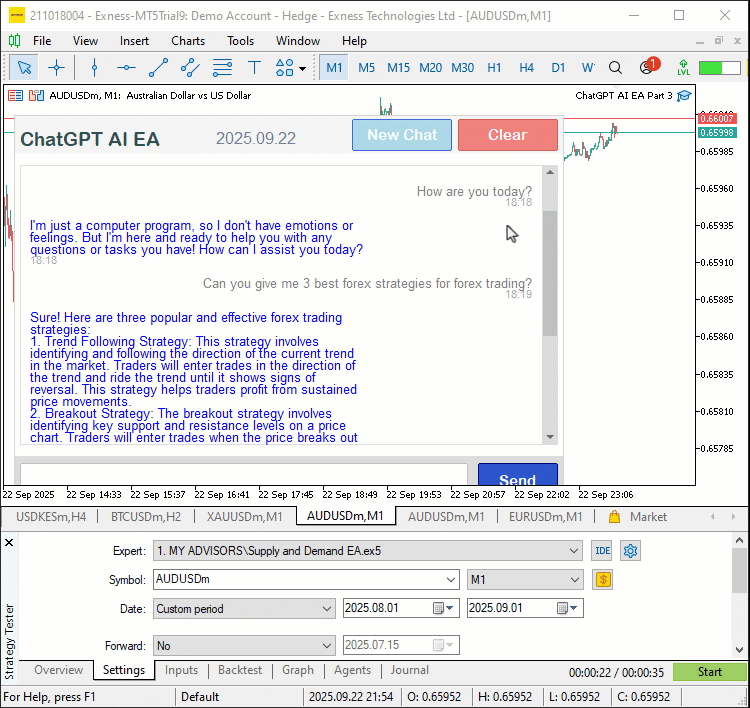The width and height of the screenshot is (750, 708).
Task: Open the search magnifier icon
Action: point(615,67)
